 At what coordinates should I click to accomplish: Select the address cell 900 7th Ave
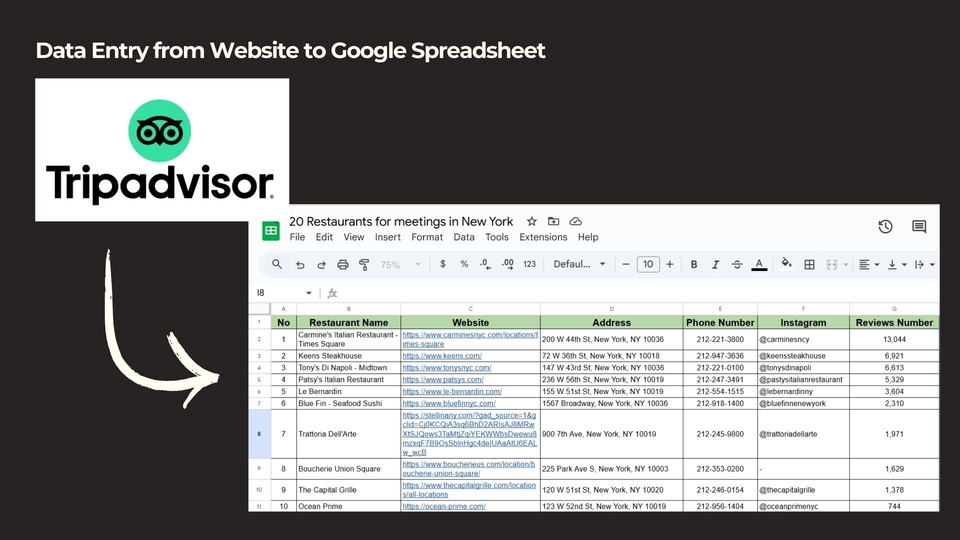[x=611, y=434]
